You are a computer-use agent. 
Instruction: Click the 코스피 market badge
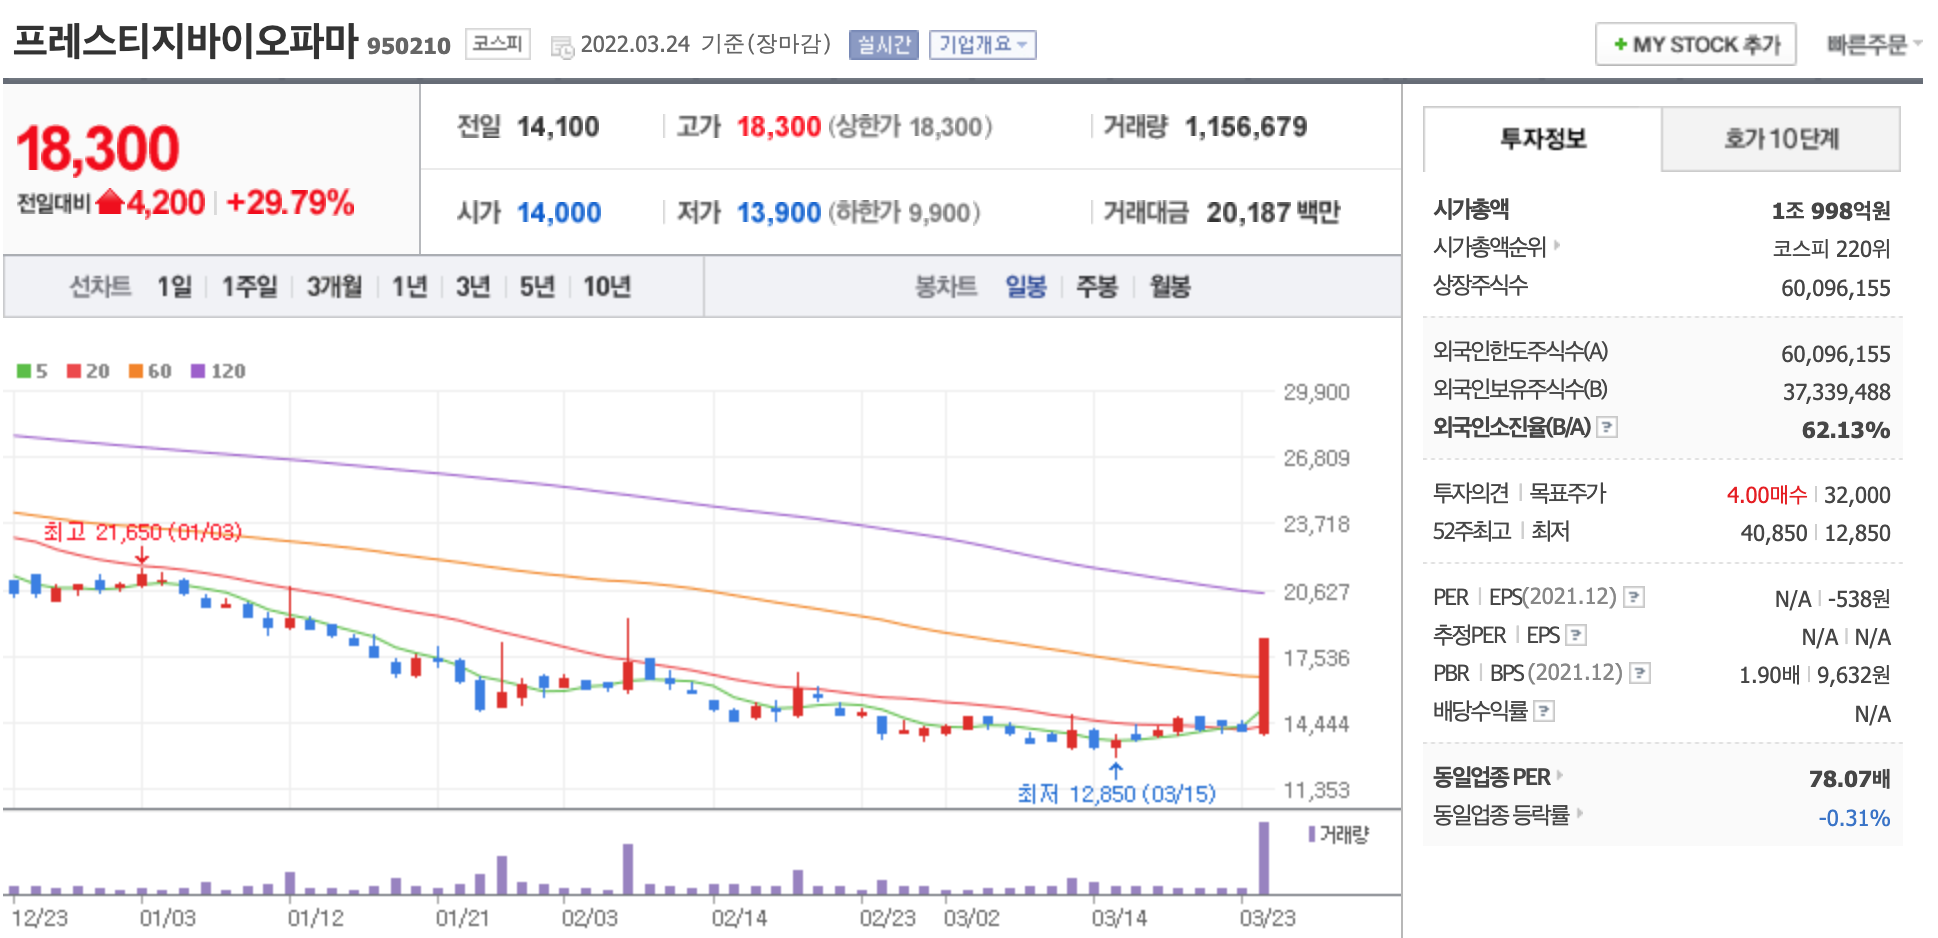498,44
